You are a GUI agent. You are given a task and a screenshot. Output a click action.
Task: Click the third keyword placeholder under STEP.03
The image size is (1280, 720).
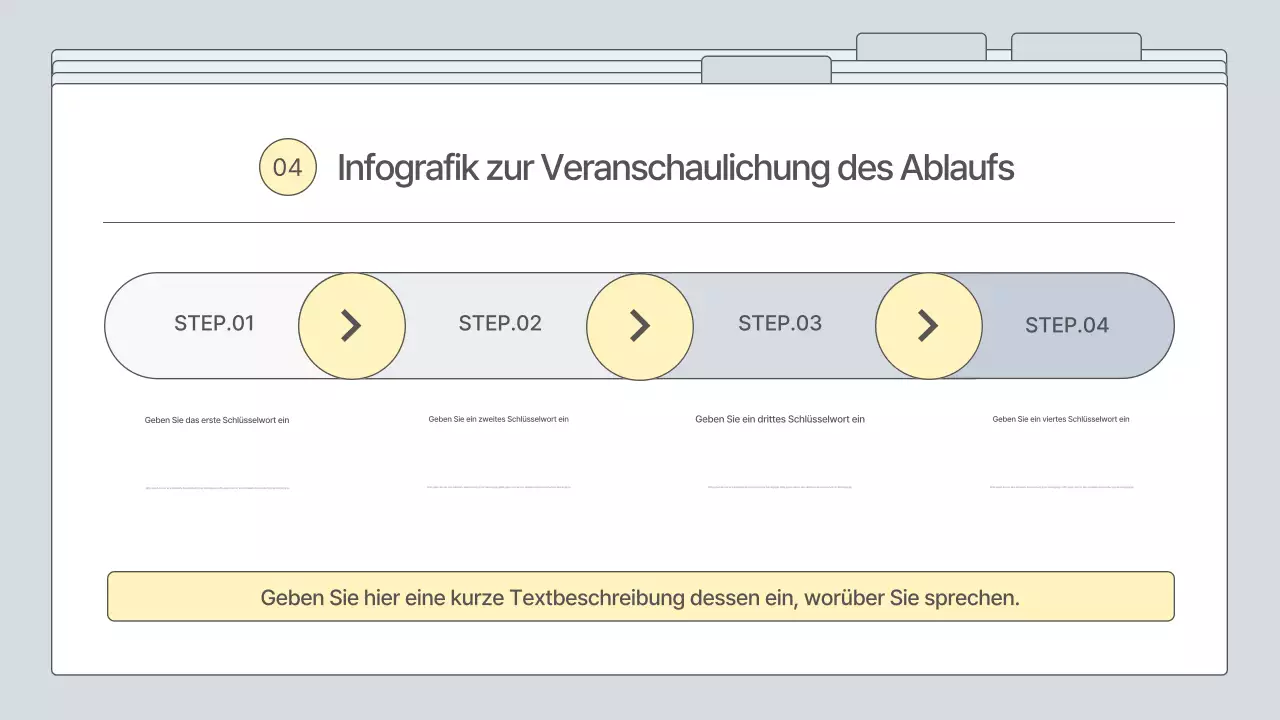[x=780, y=419]
